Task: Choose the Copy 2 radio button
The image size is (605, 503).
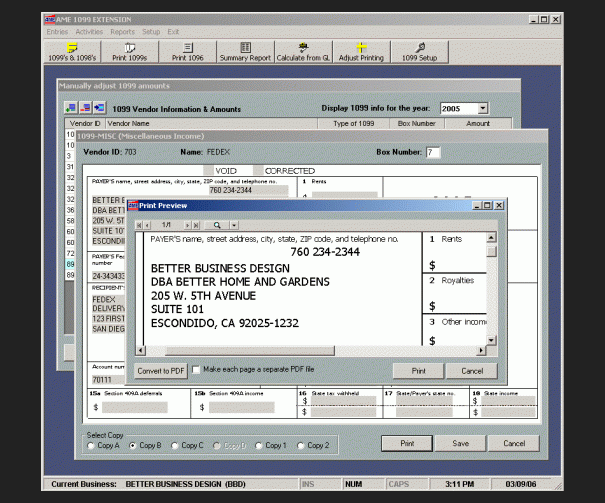Action: pos(301,446)
